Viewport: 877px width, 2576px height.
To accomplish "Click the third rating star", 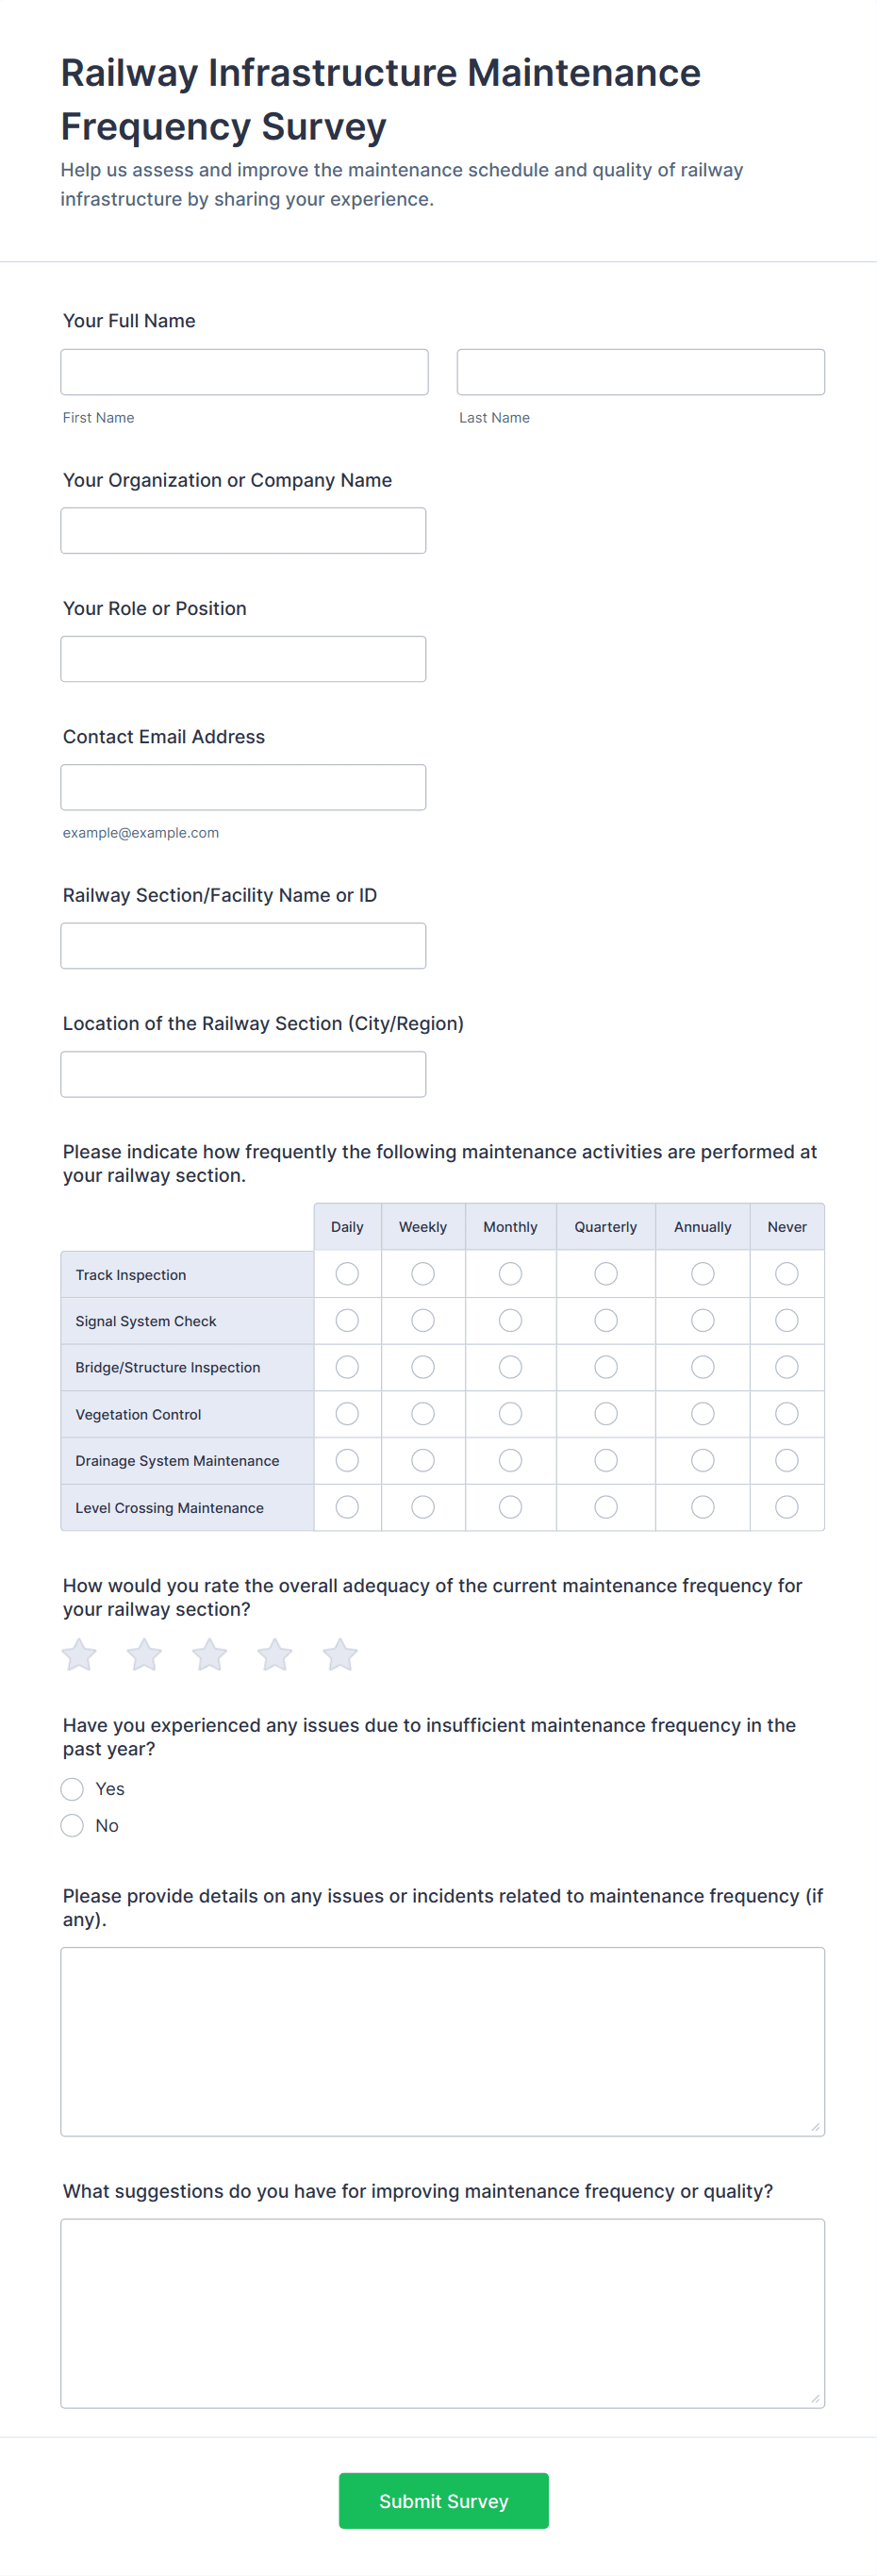I will (x=209, y=1655).
